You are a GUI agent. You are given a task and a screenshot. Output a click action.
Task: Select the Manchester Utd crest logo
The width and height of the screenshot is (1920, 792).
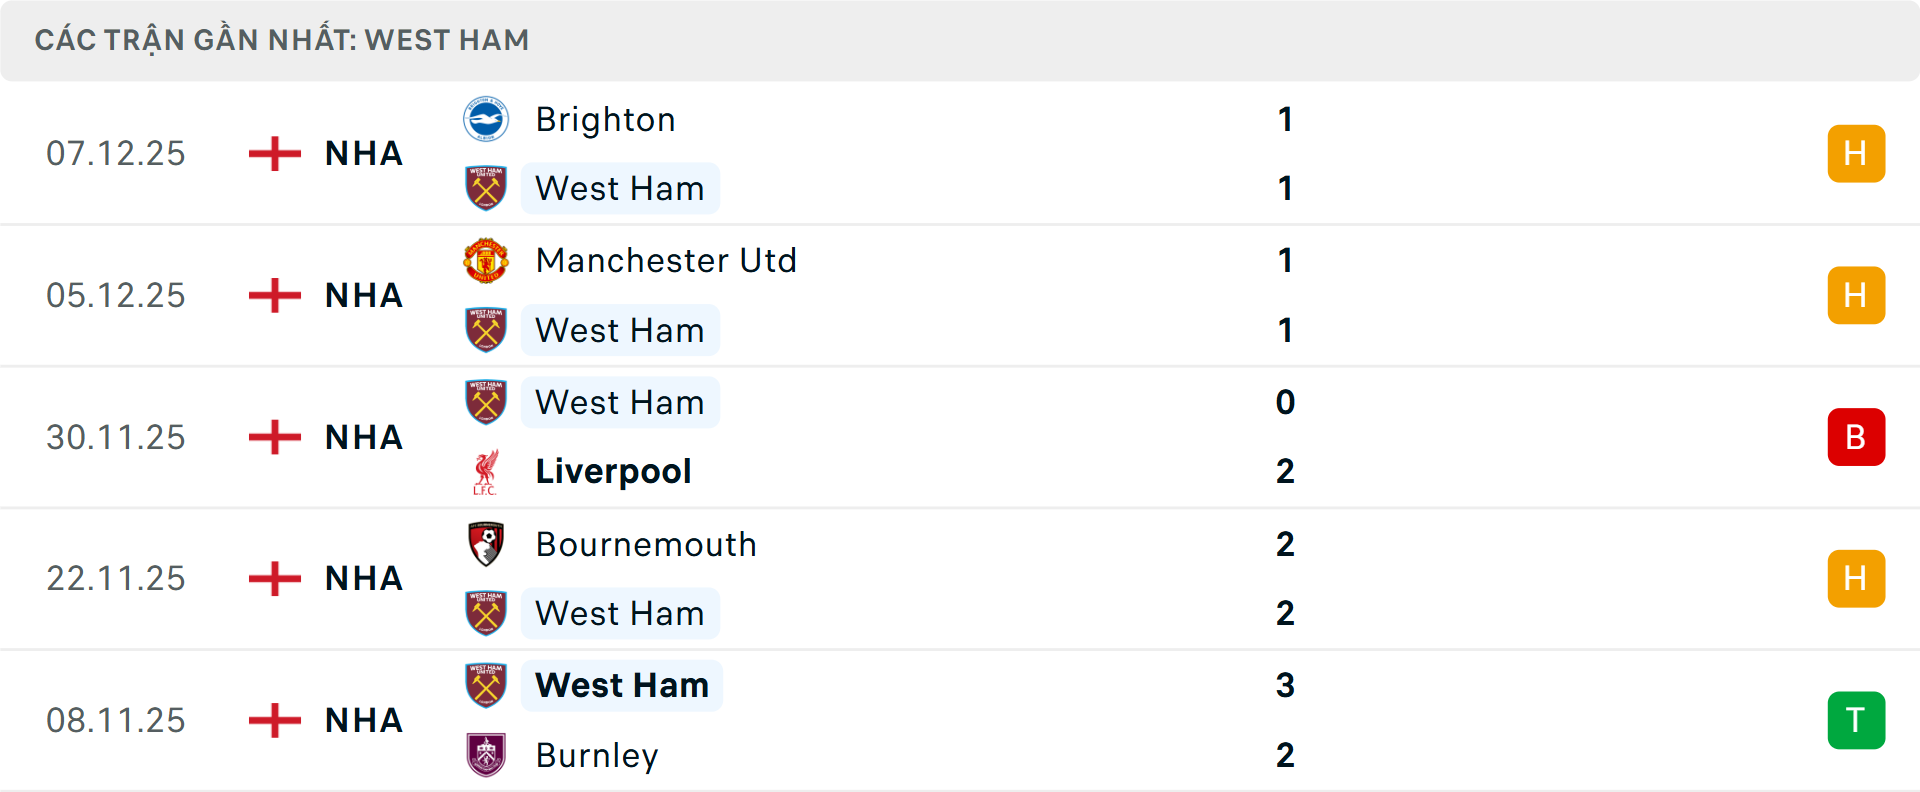(486, 260)
